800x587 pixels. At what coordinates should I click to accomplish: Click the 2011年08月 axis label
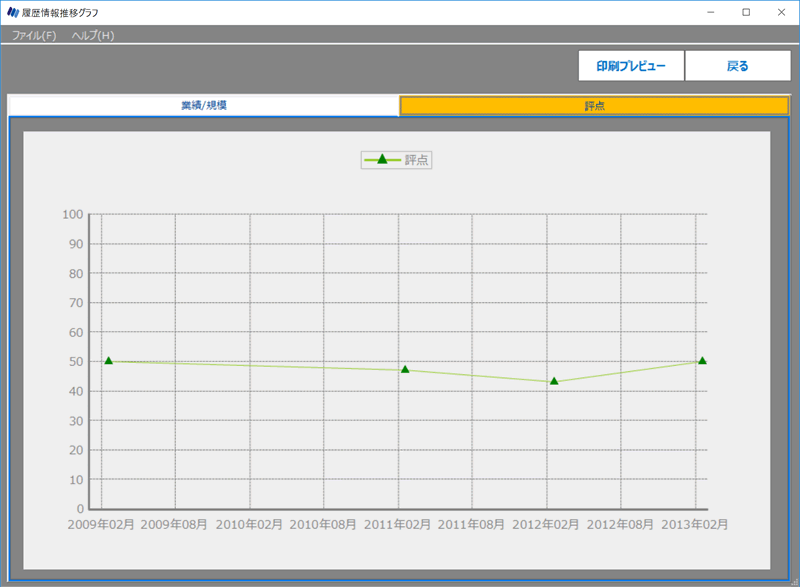pos(471,524)
